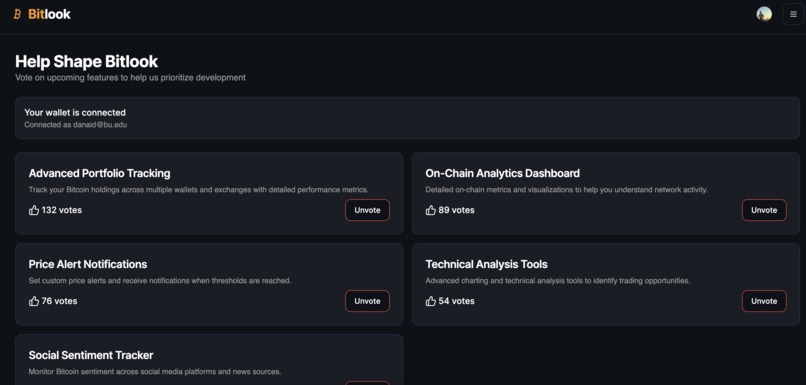Click 'Connected as danaid@bu.edu' text
This screenshot has width=806, height=385.
click(76, 125)
